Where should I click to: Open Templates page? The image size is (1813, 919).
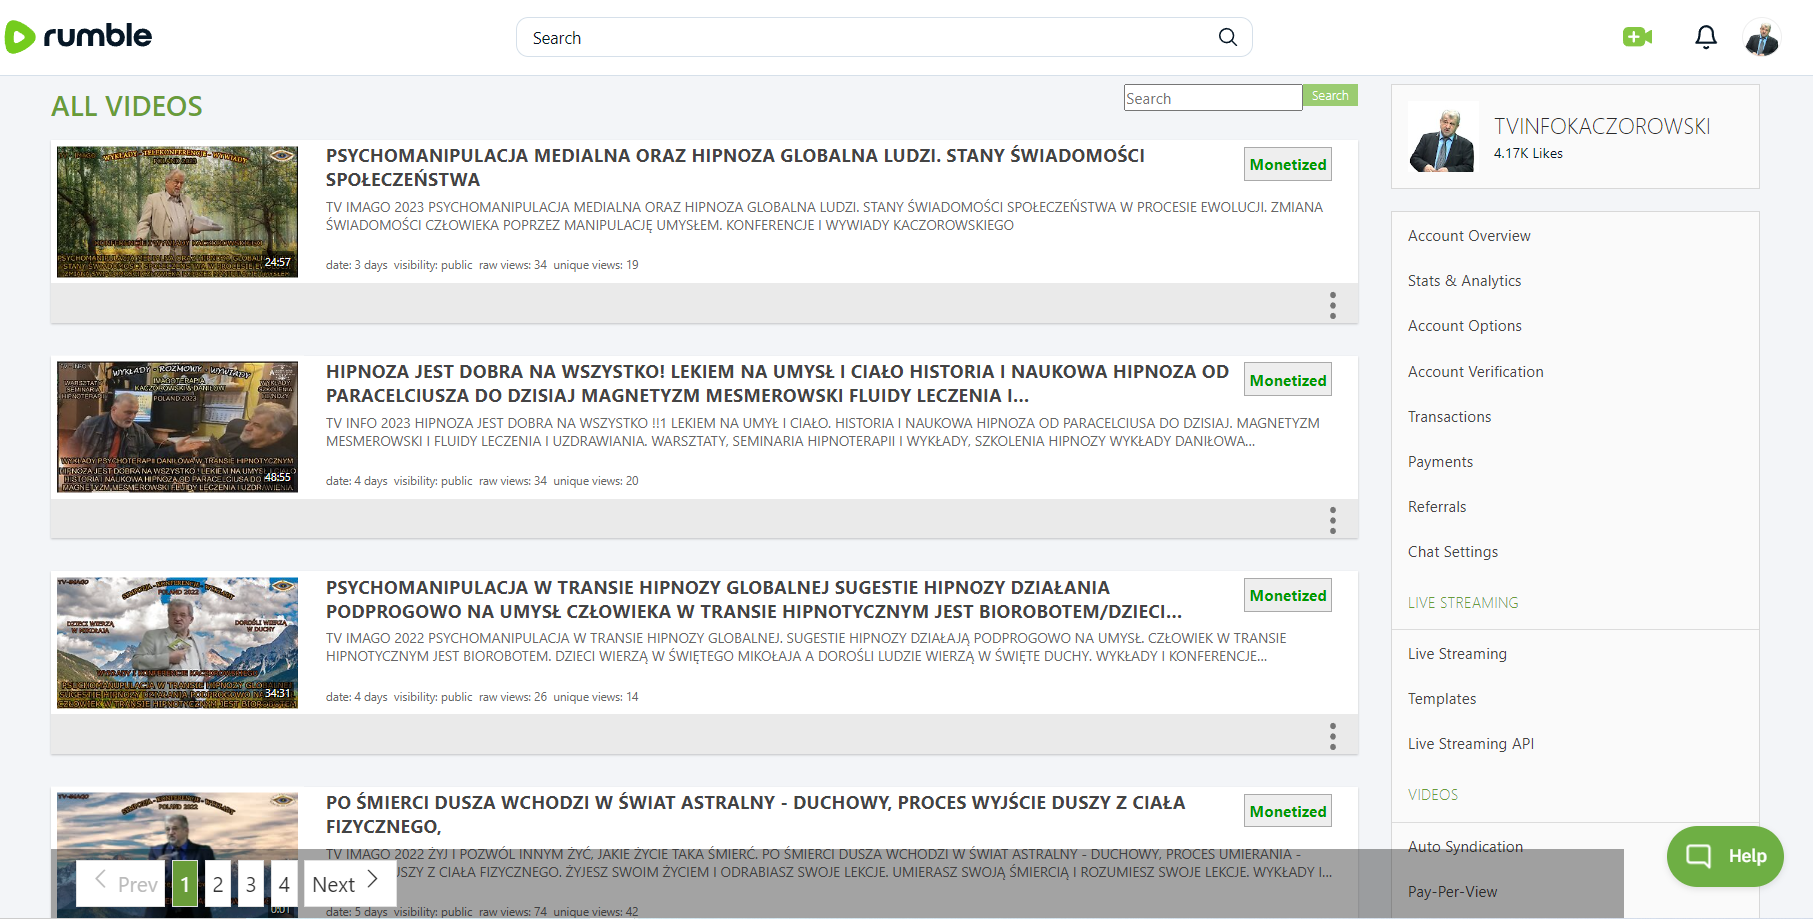(x=1442, y=699)
